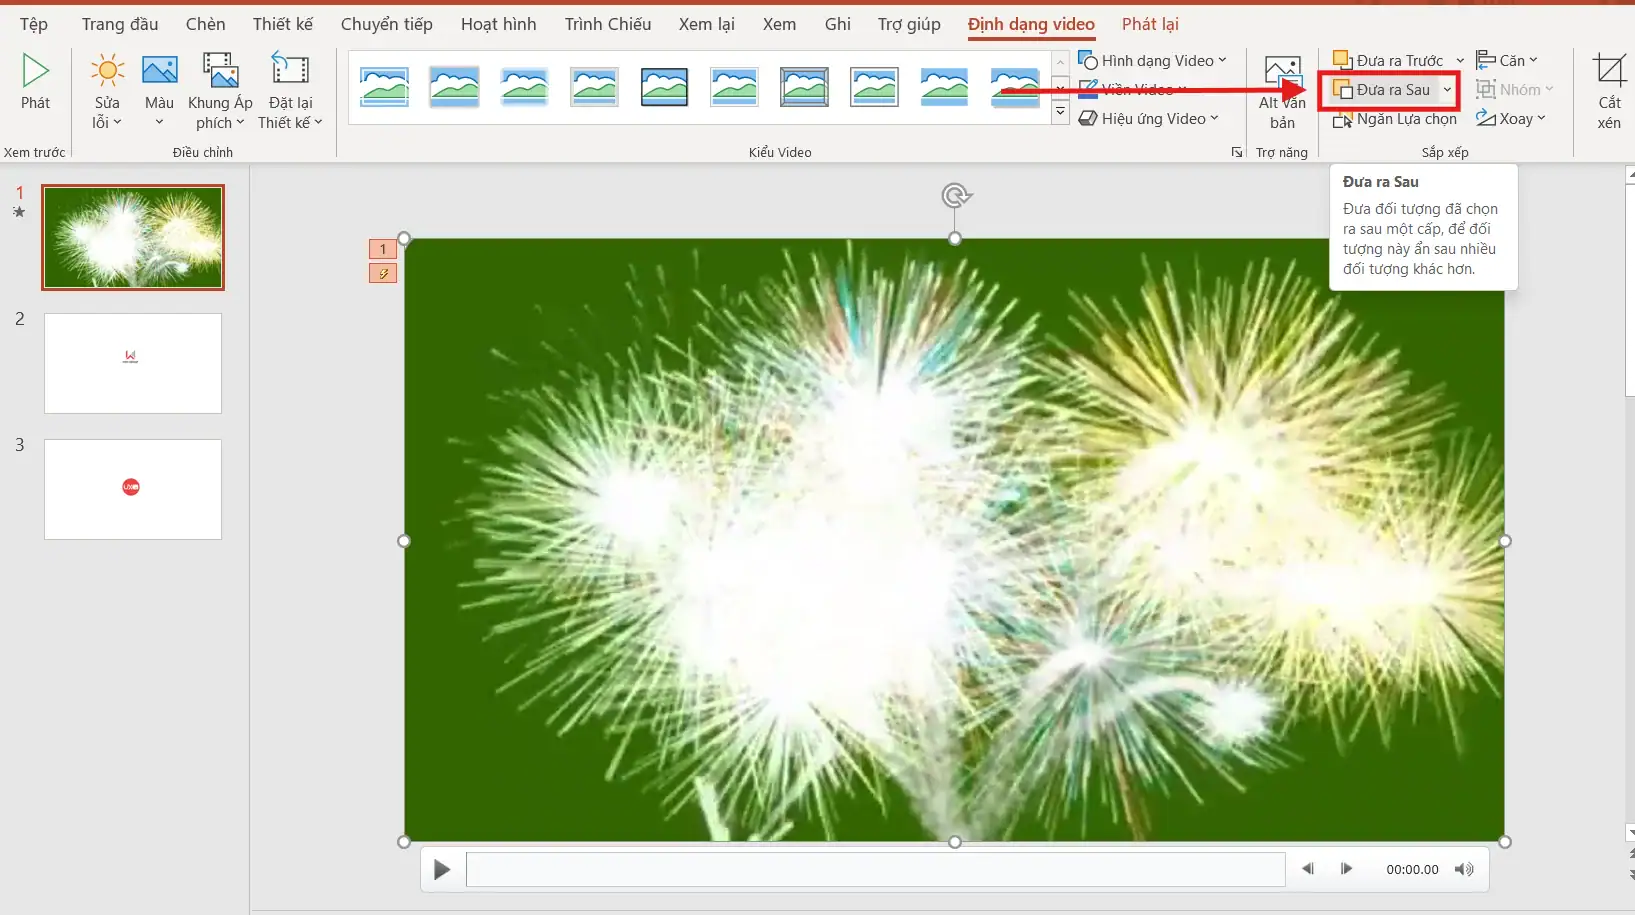
Task: Open the Xoay rotate dropdown
Action: tap(1511, 119)
